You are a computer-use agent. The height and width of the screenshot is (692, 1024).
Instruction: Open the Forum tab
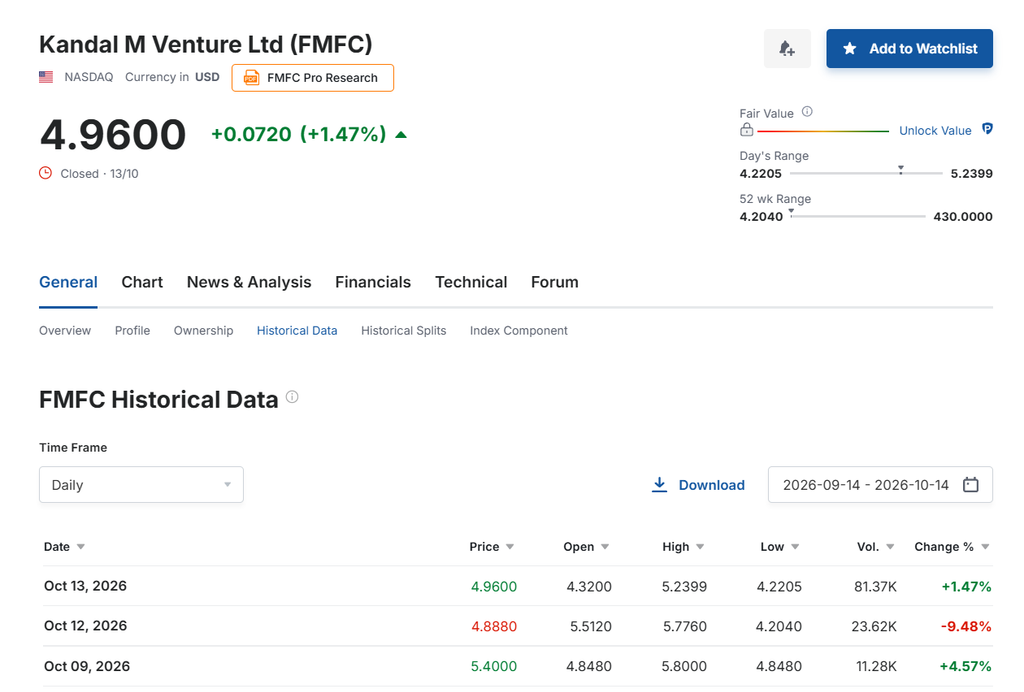[554, 282]
